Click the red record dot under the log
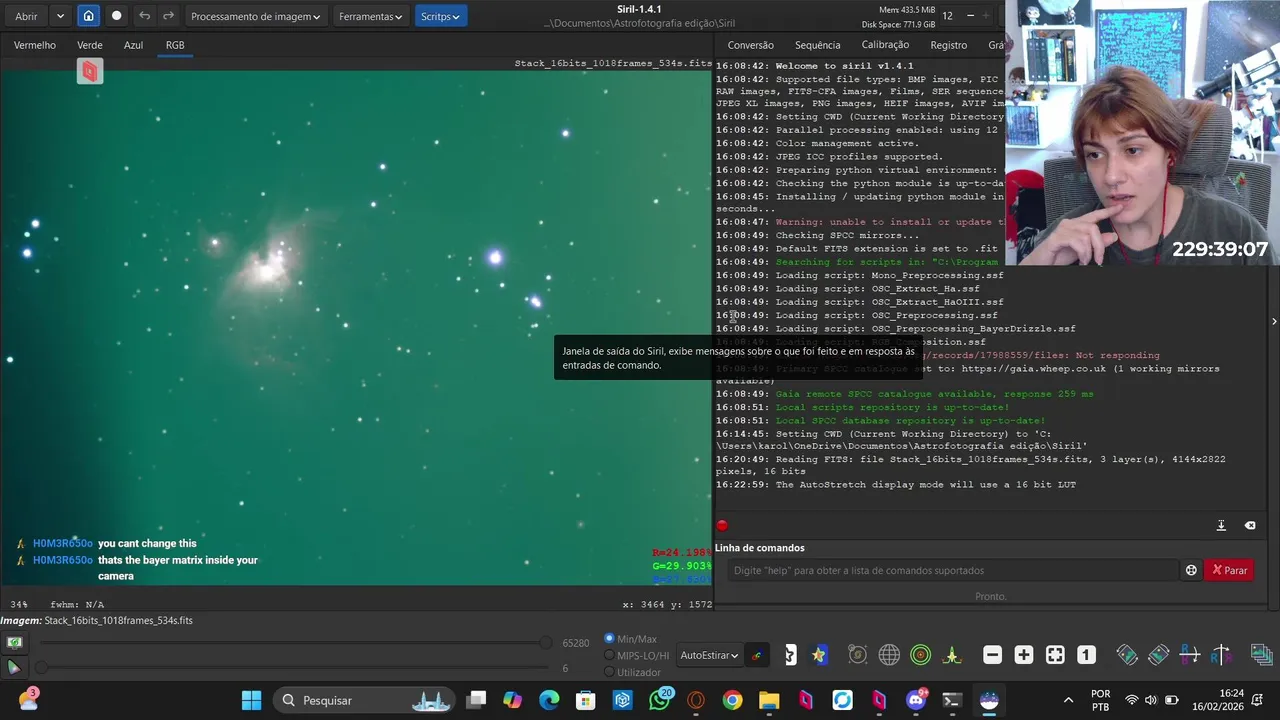Viewport: 1280px width, 720px height. point(722,525)
